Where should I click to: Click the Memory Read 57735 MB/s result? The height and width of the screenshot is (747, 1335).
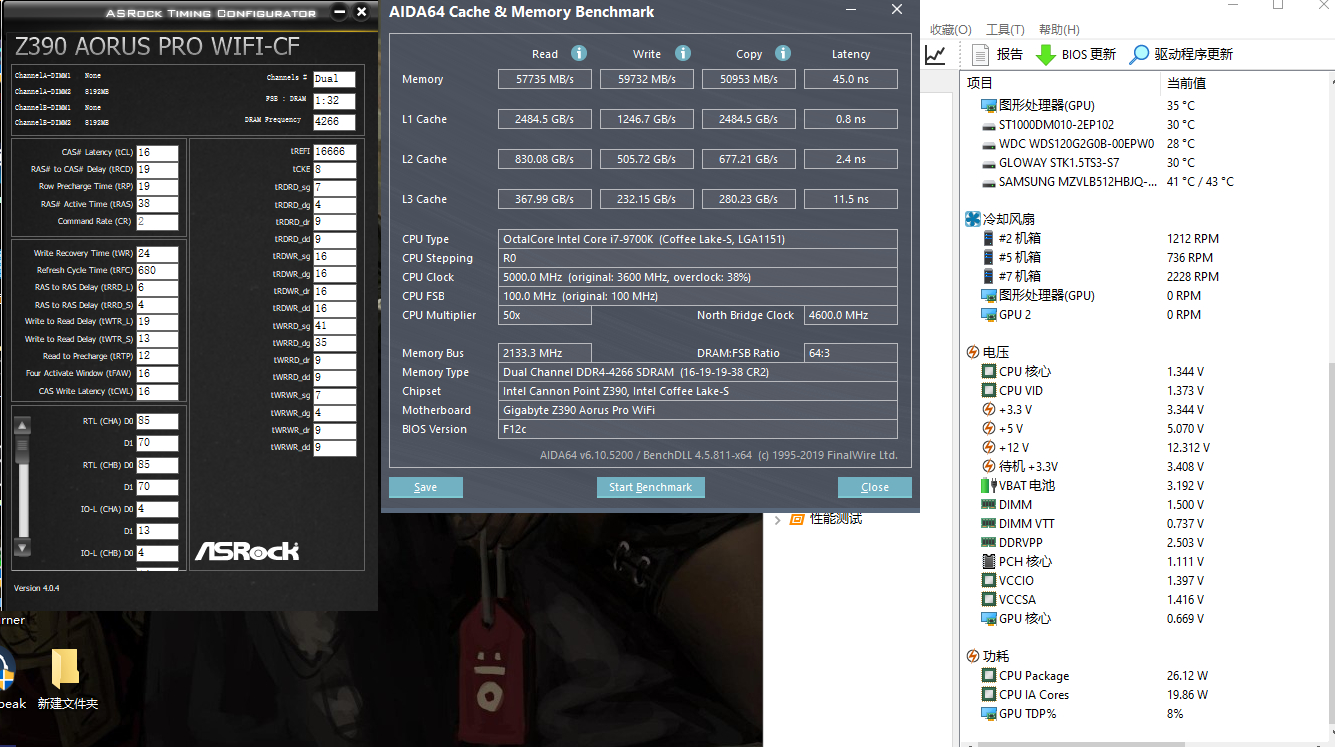(x=545, y=79)
